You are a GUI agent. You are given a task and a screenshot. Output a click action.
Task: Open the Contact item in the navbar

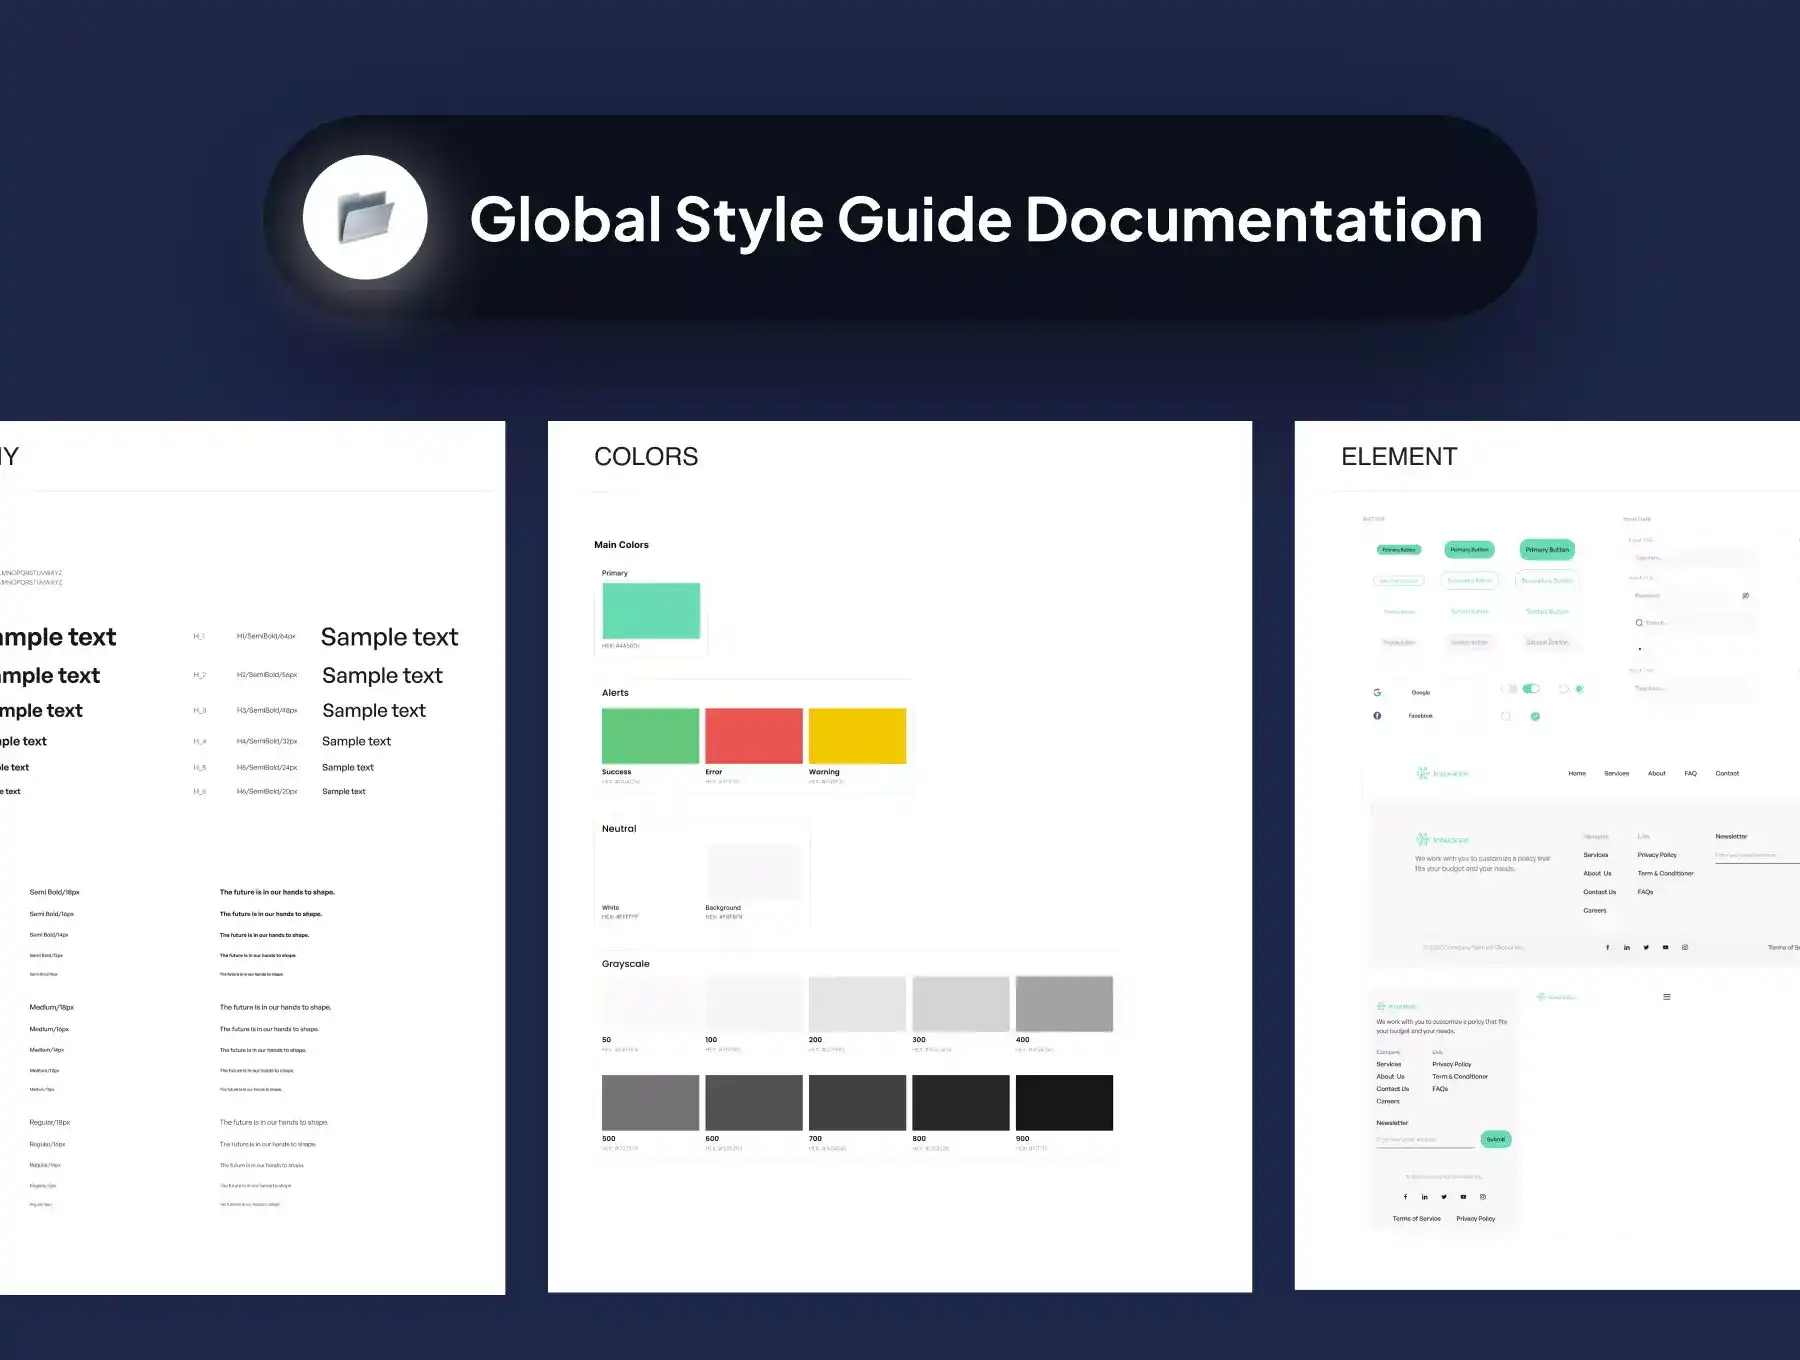[x=1727, y=774]
